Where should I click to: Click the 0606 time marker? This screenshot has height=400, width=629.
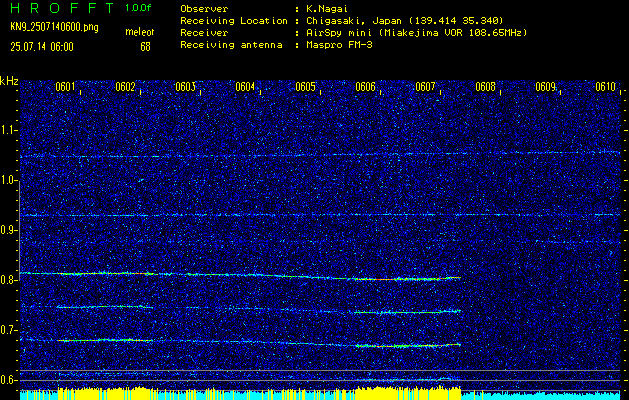(x=365, y=87)
